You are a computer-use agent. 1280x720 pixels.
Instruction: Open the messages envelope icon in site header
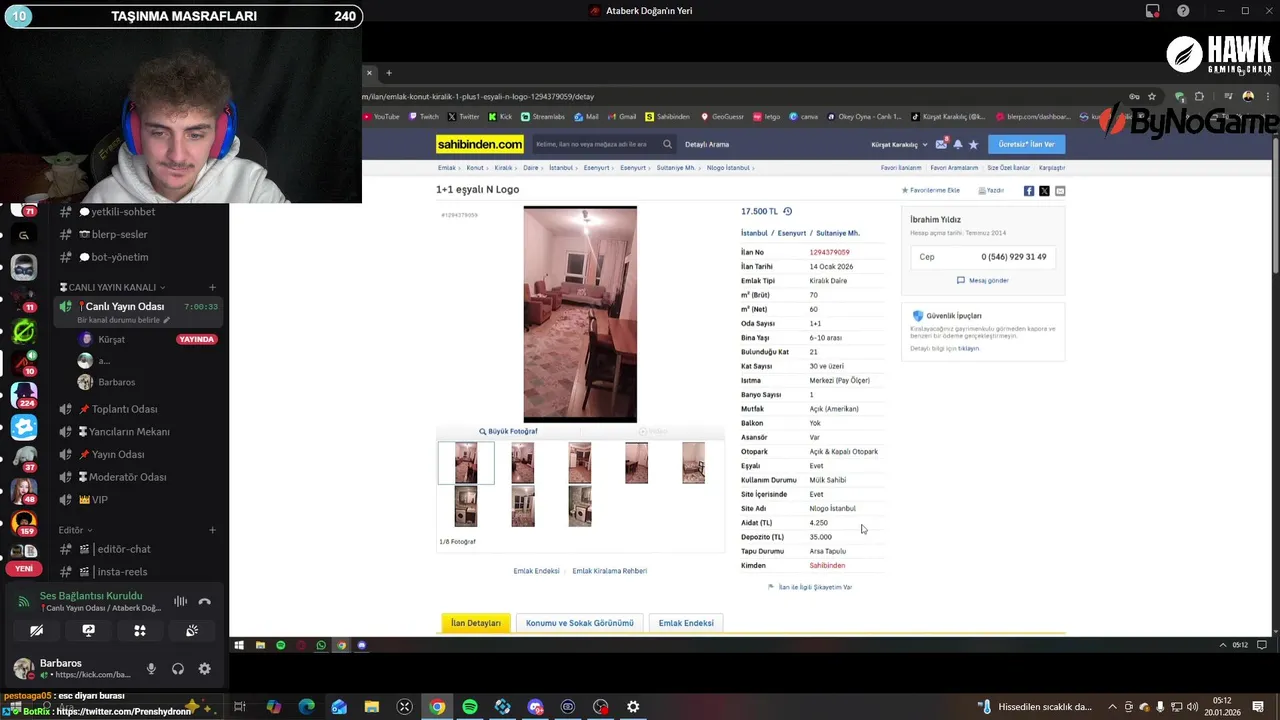click(941, 144)
